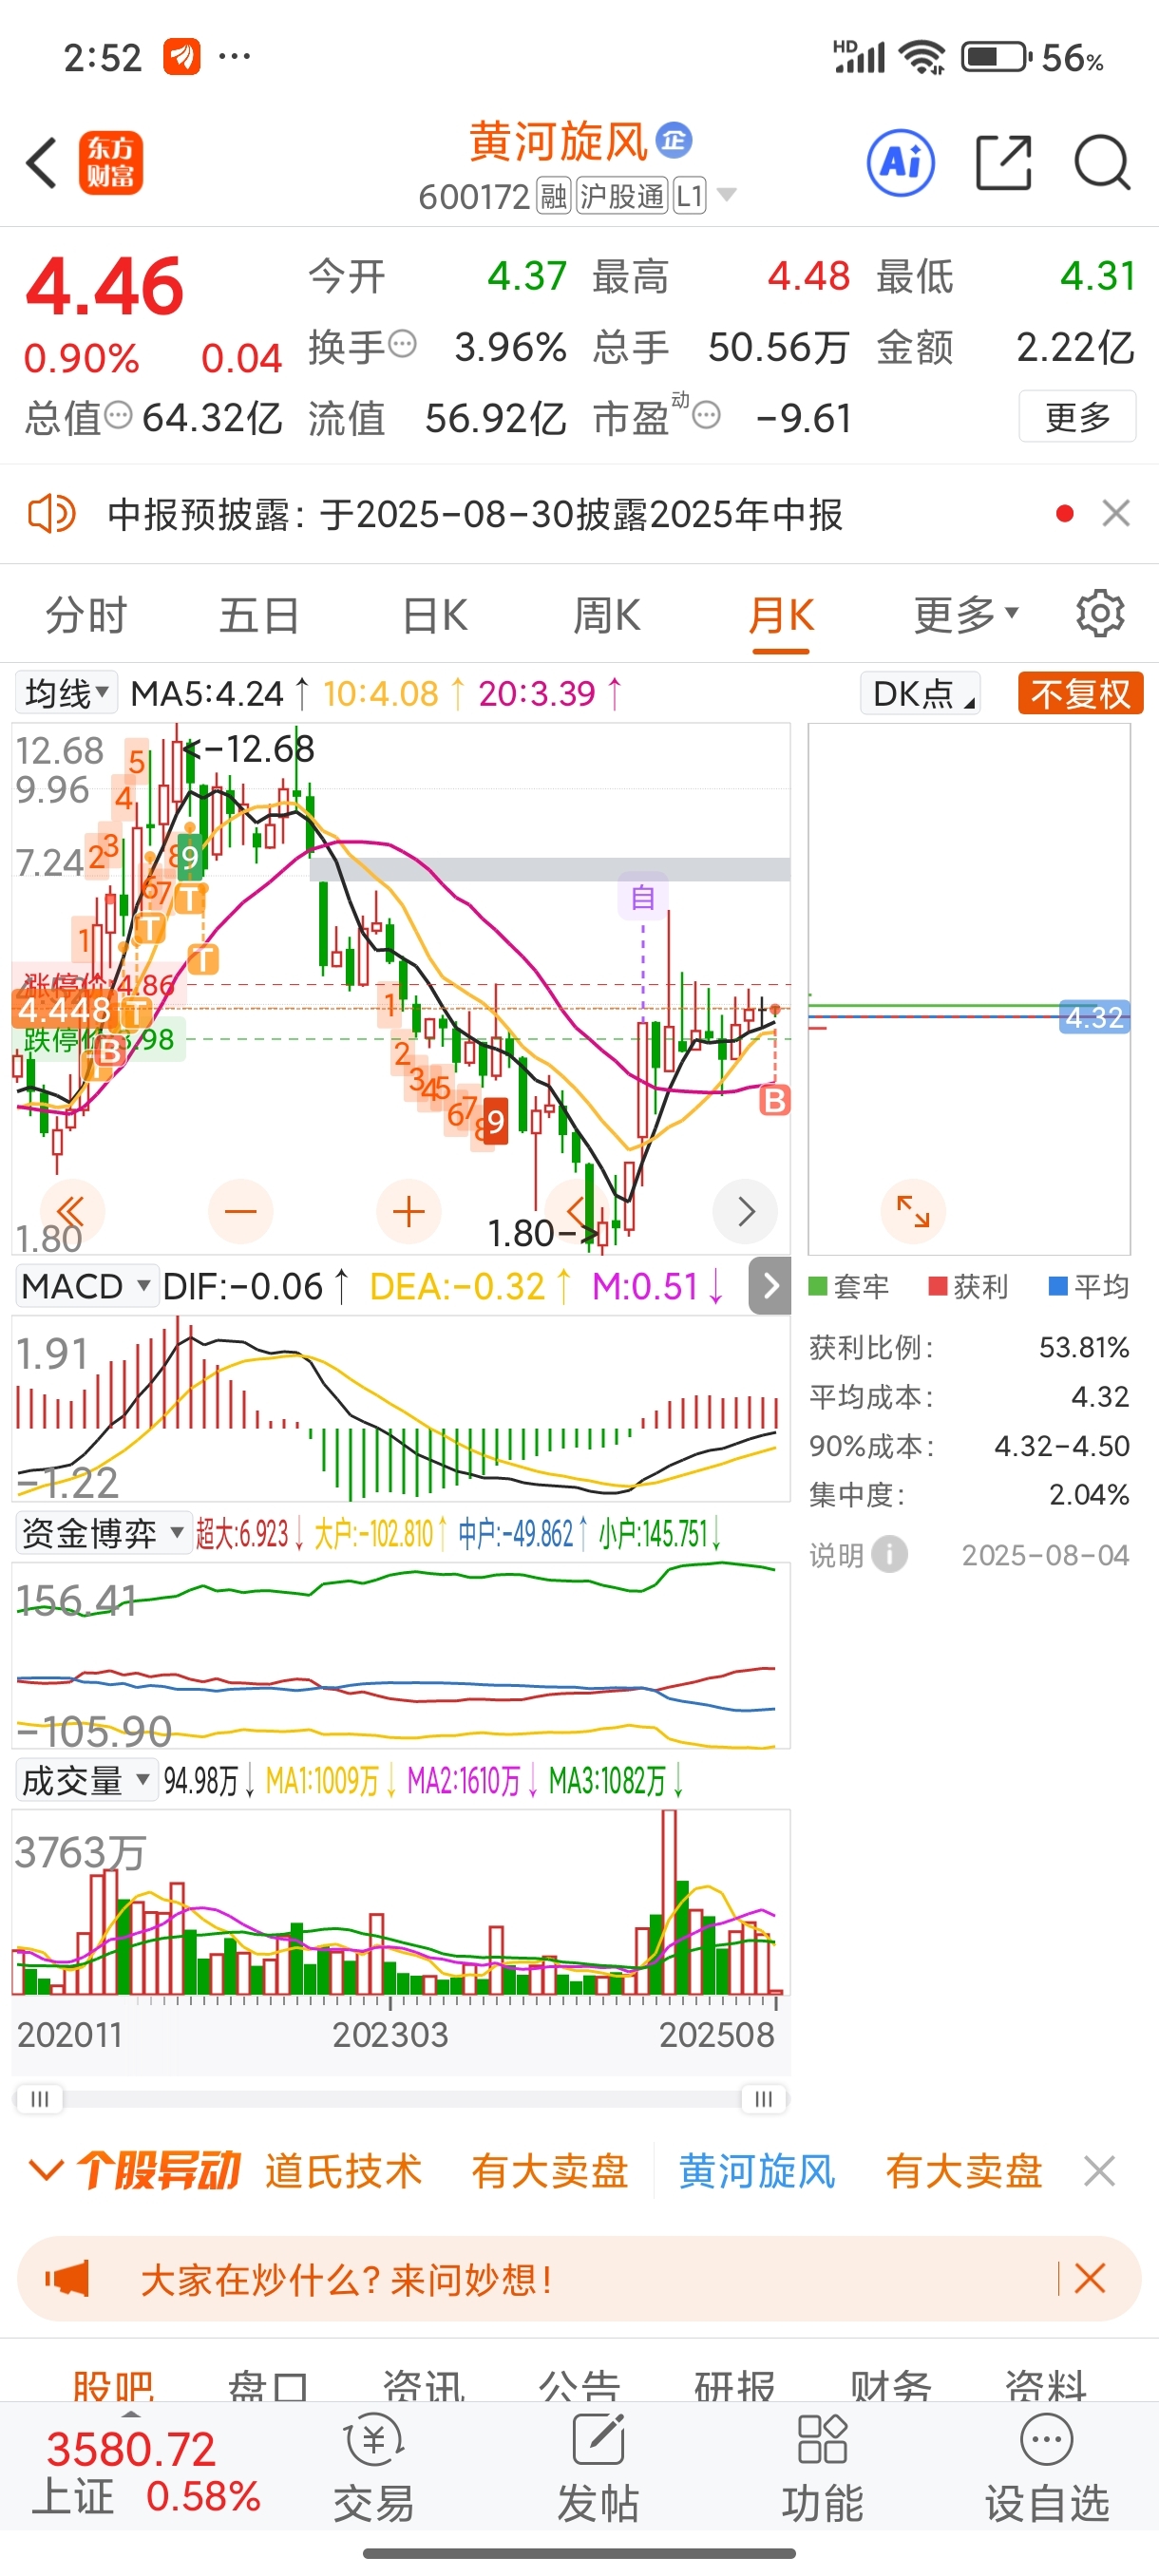This screenshot has height=2576, width=1159.
Task: Open the search magnifier icon
Action: (1102, 162)
